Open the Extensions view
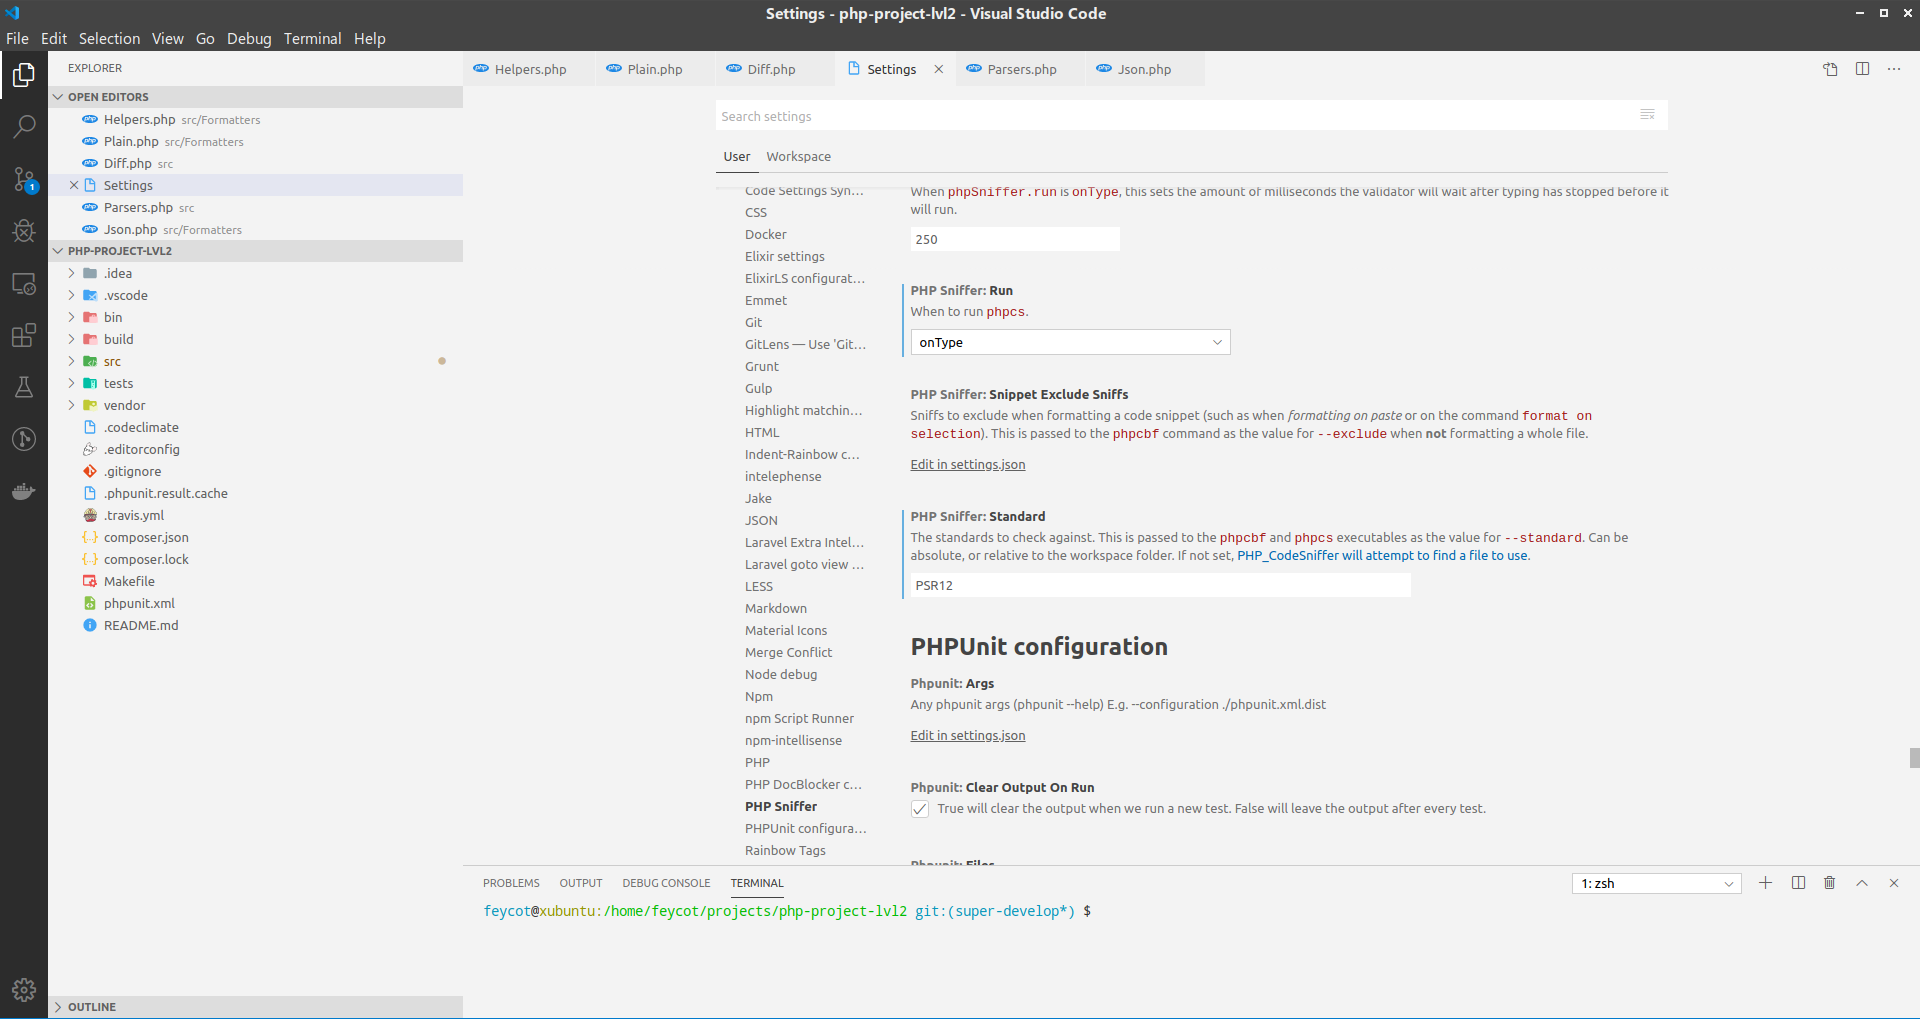 click(x=23, y=336)
